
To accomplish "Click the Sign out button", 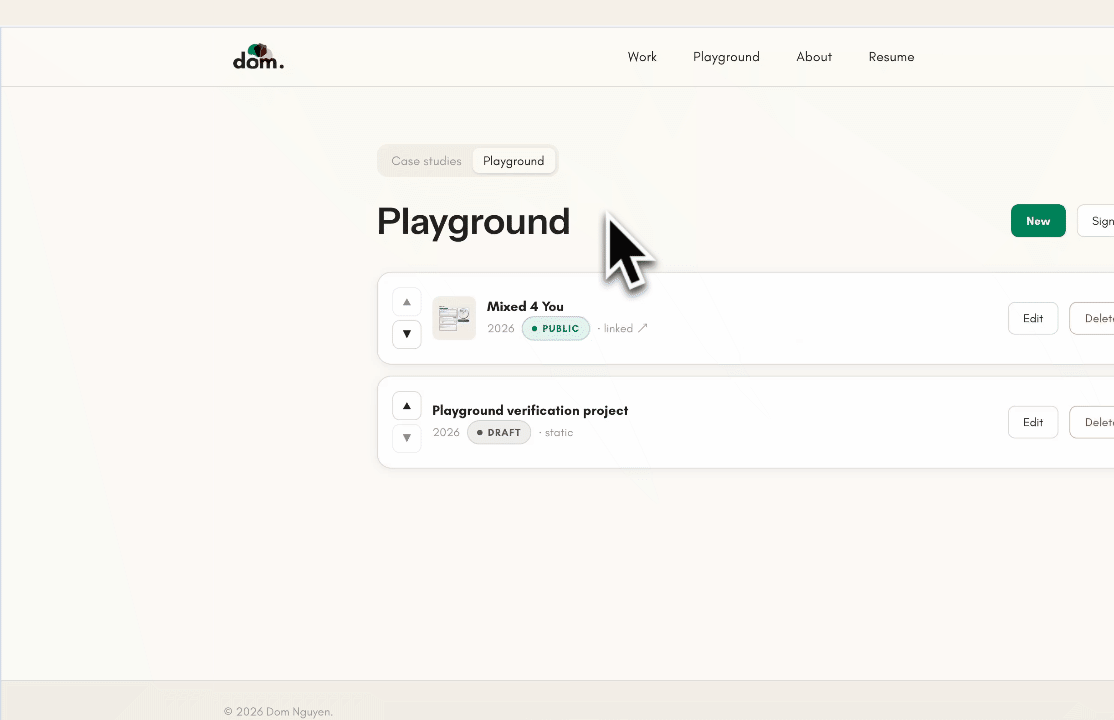I will click(1096, 220).
